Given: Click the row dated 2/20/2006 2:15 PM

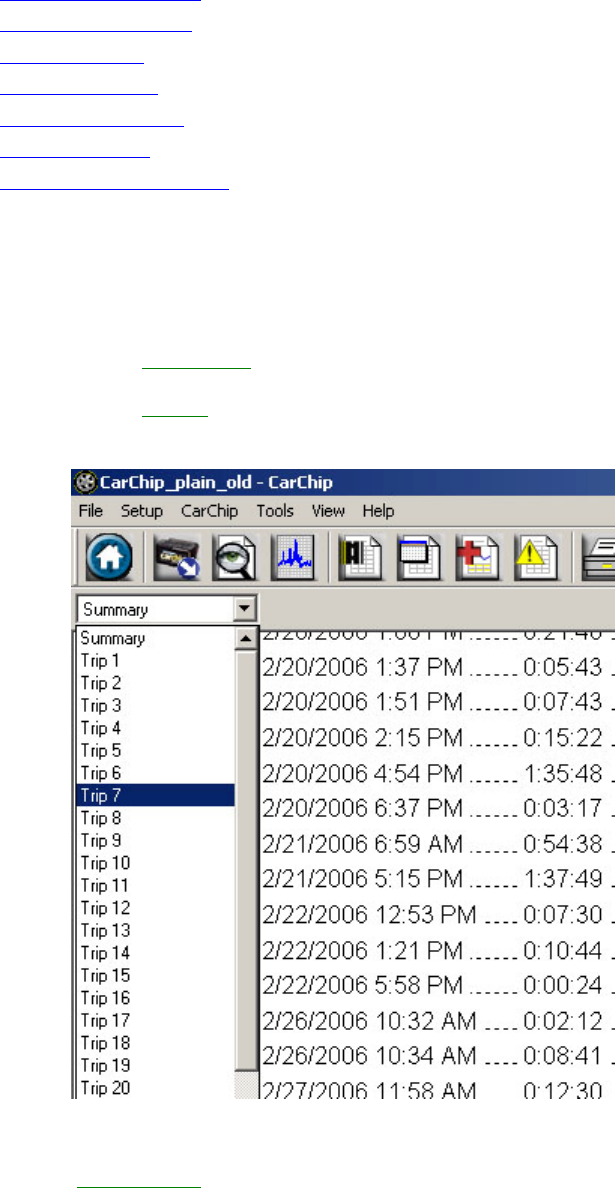Looking at the screenshot, I should 438,737.
